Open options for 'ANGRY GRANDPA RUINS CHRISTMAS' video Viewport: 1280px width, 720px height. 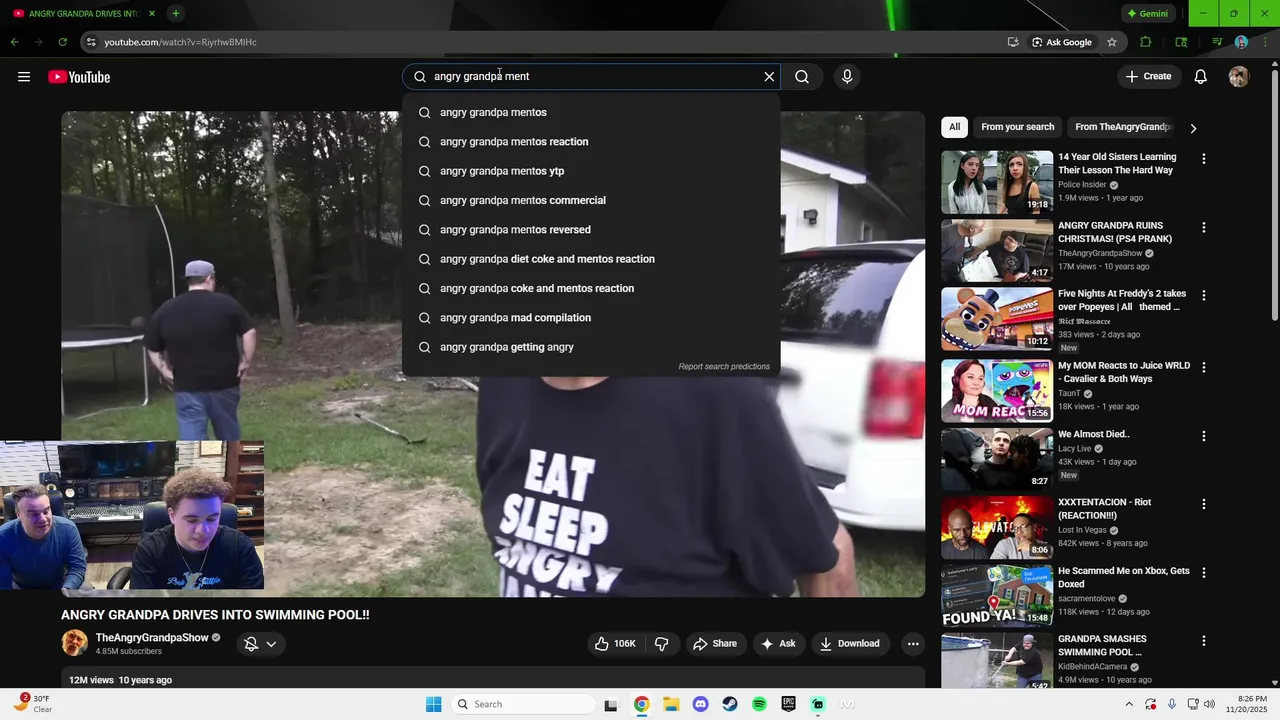1203,227
